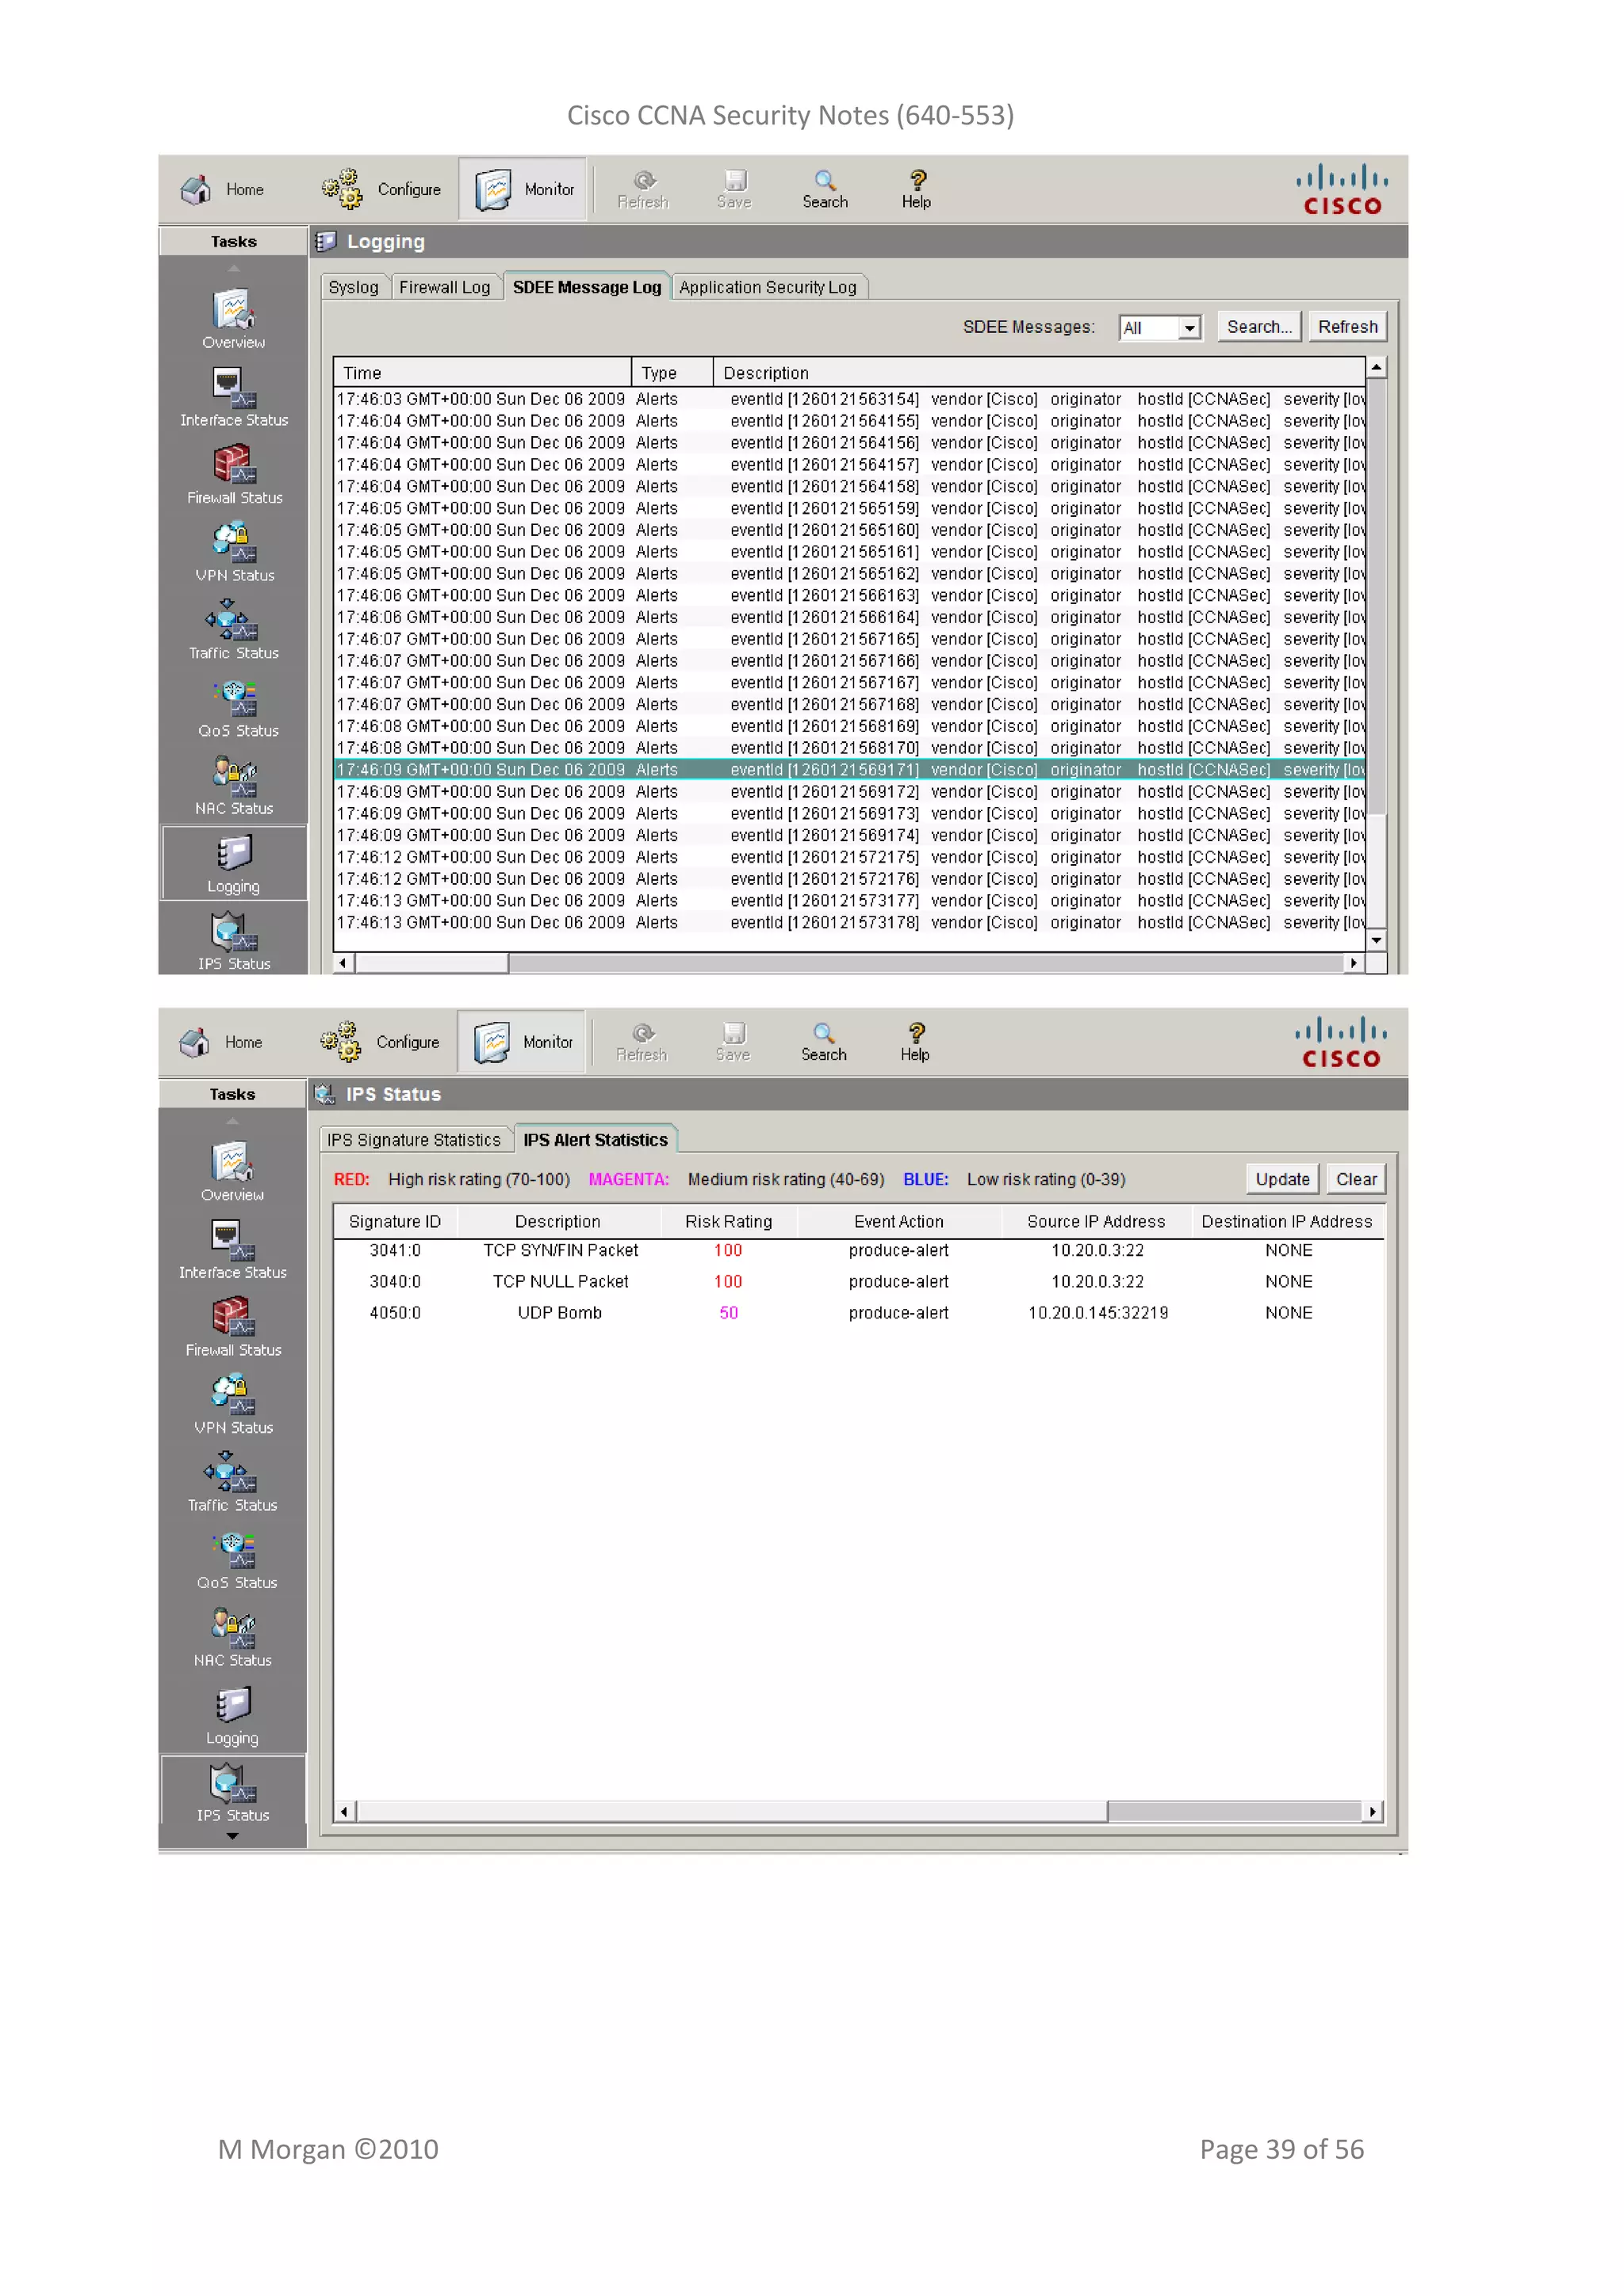Sort by the Event Action column header
The width and height of the screenshot is (1624, 2296).
pos(899,1222)
